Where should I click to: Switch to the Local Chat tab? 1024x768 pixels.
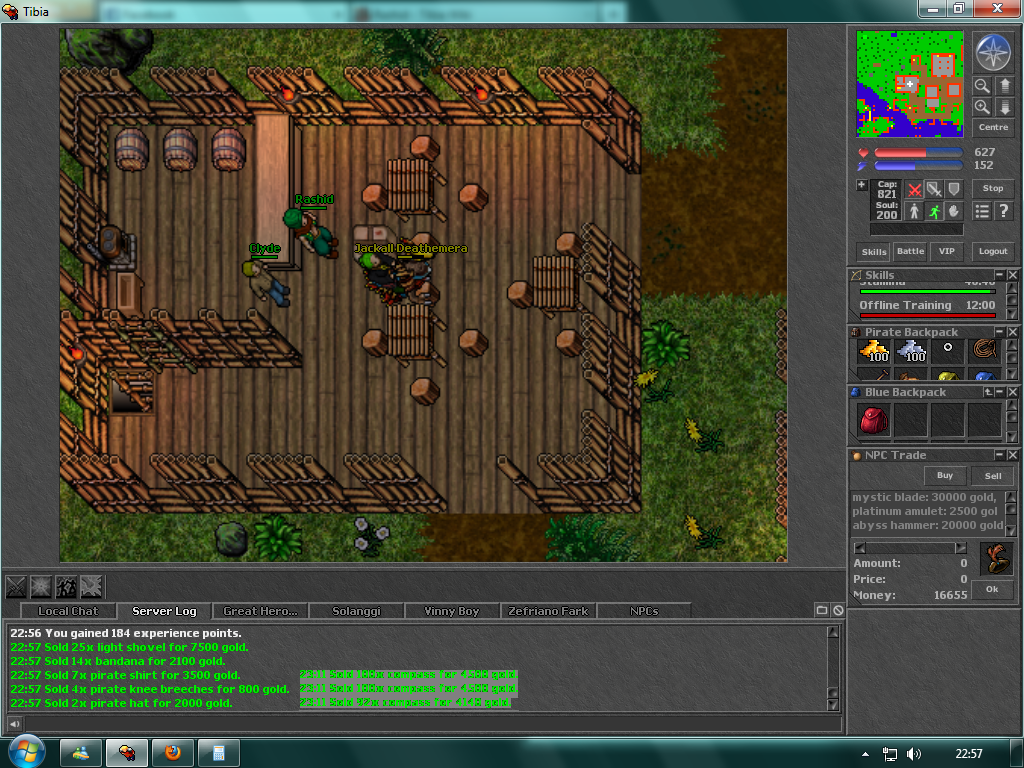coord(68,611)
